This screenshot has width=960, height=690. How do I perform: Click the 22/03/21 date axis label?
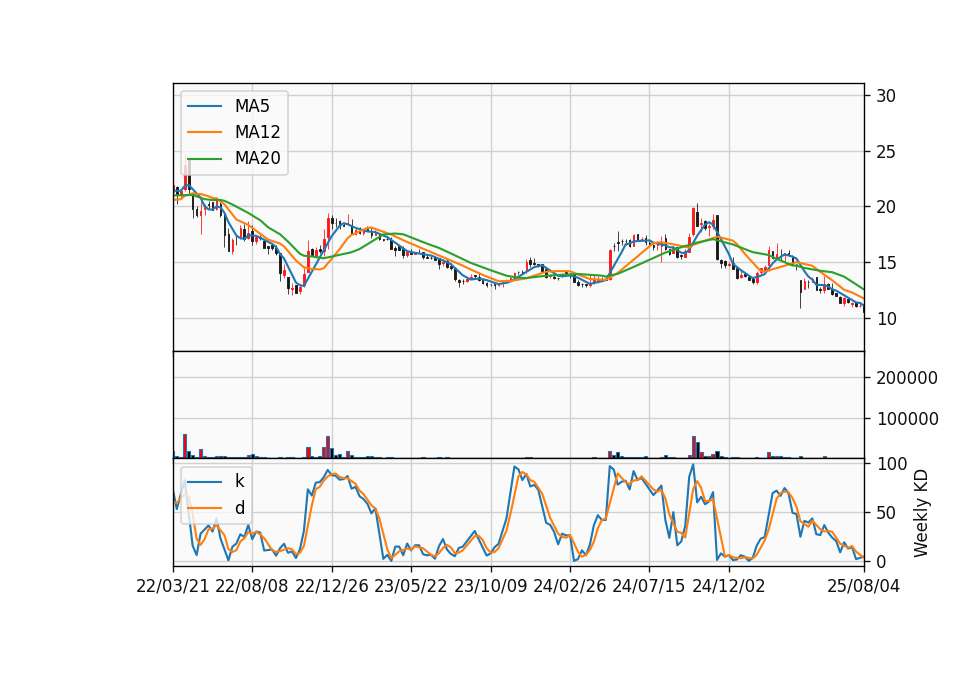[x=173, y=586]
